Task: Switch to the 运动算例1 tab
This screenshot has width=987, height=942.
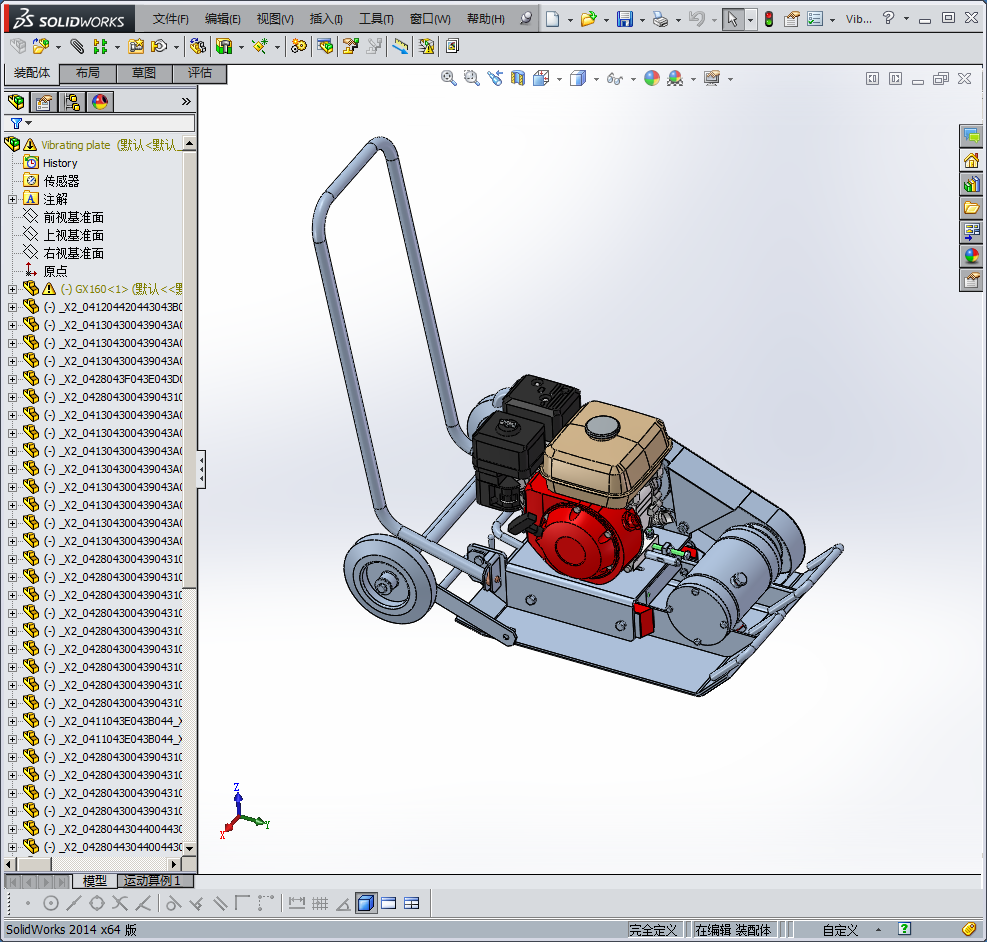Action: point(152,881)
